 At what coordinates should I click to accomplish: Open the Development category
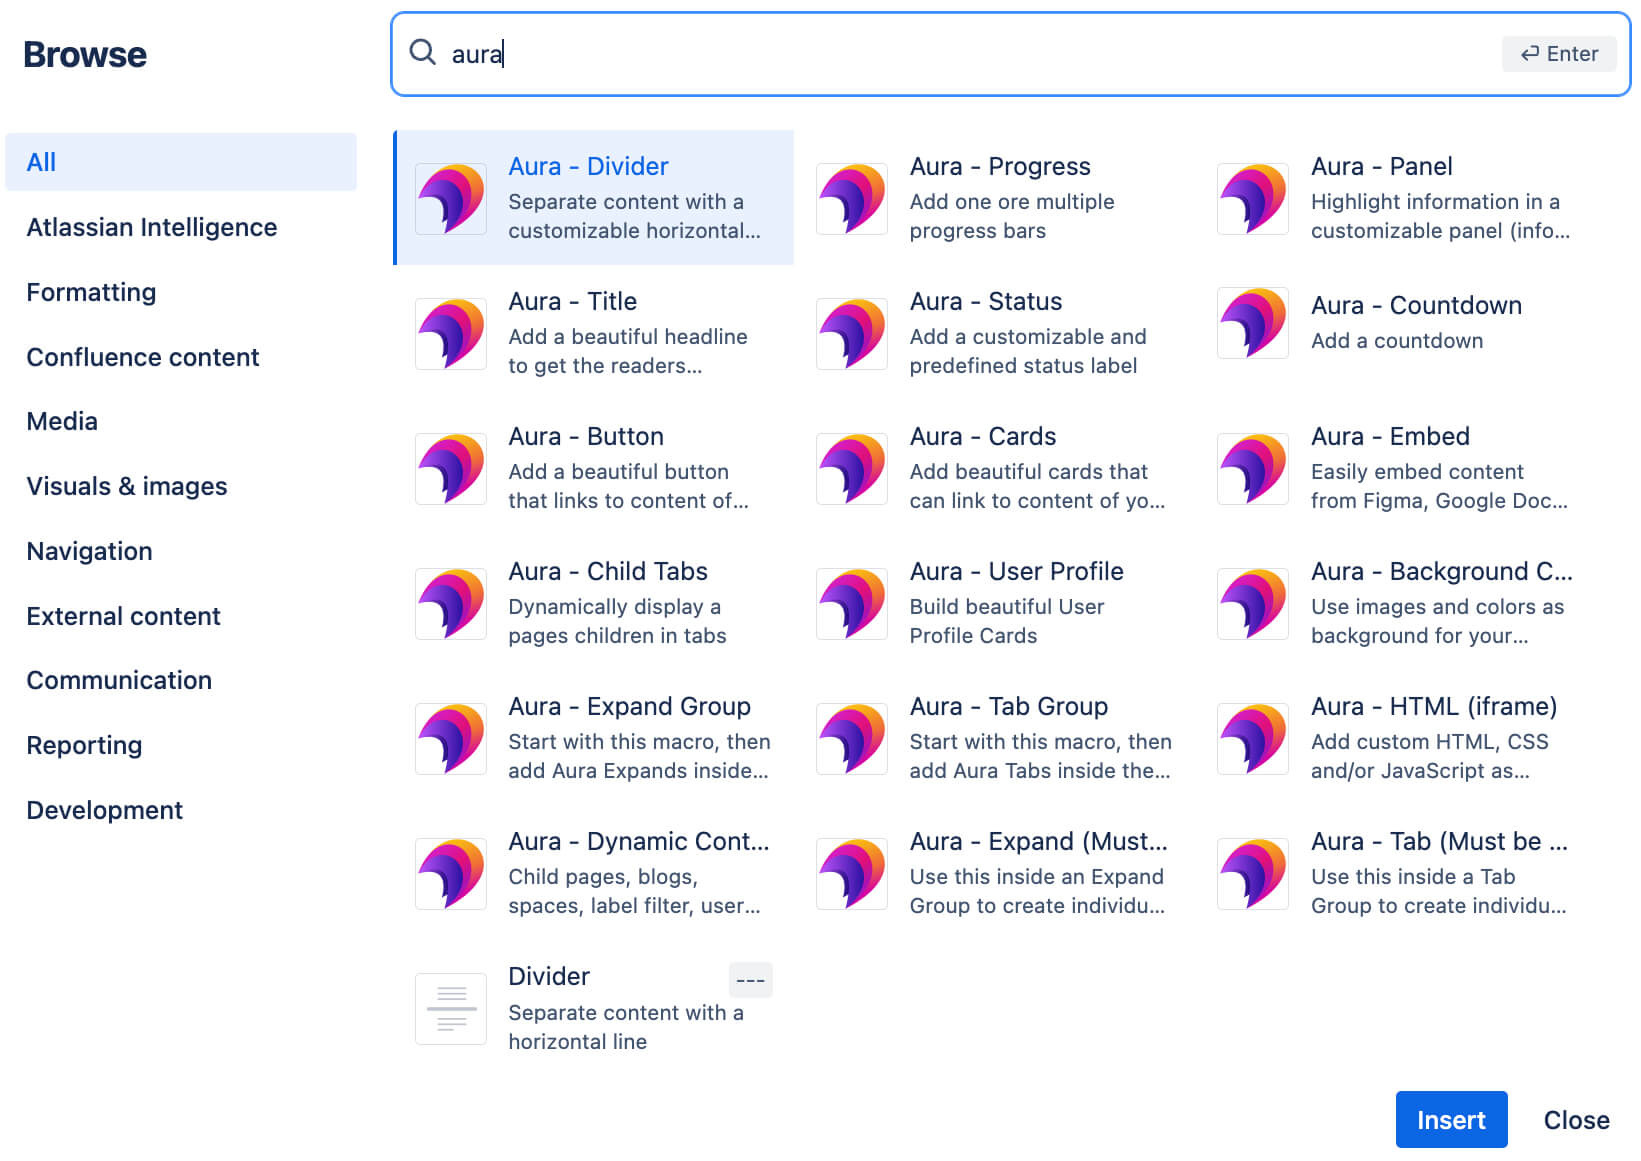click(104, 810)
